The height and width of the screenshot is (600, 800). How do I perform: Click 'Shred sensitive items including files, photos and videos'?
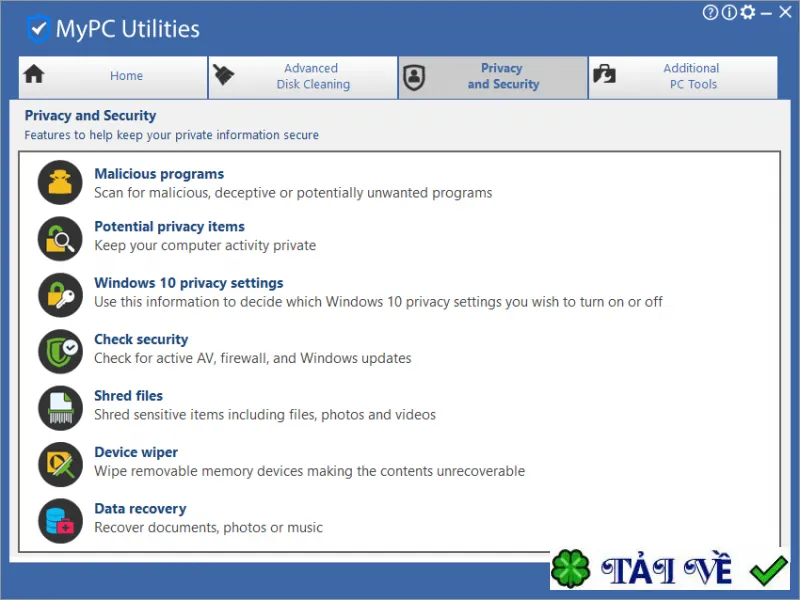click(265, 415)
